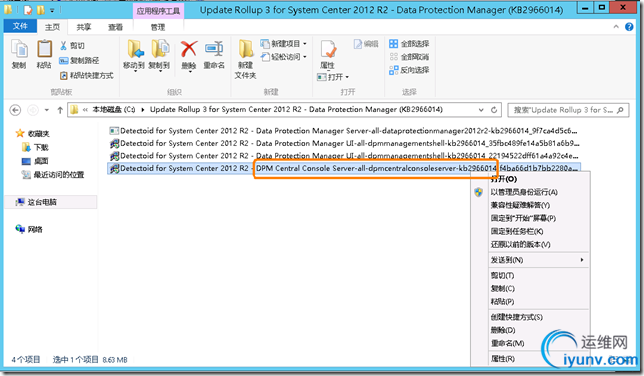Open the Copy to (复制到) folder button
Viewport: 644px width, 376px height.
click(159, 55)
